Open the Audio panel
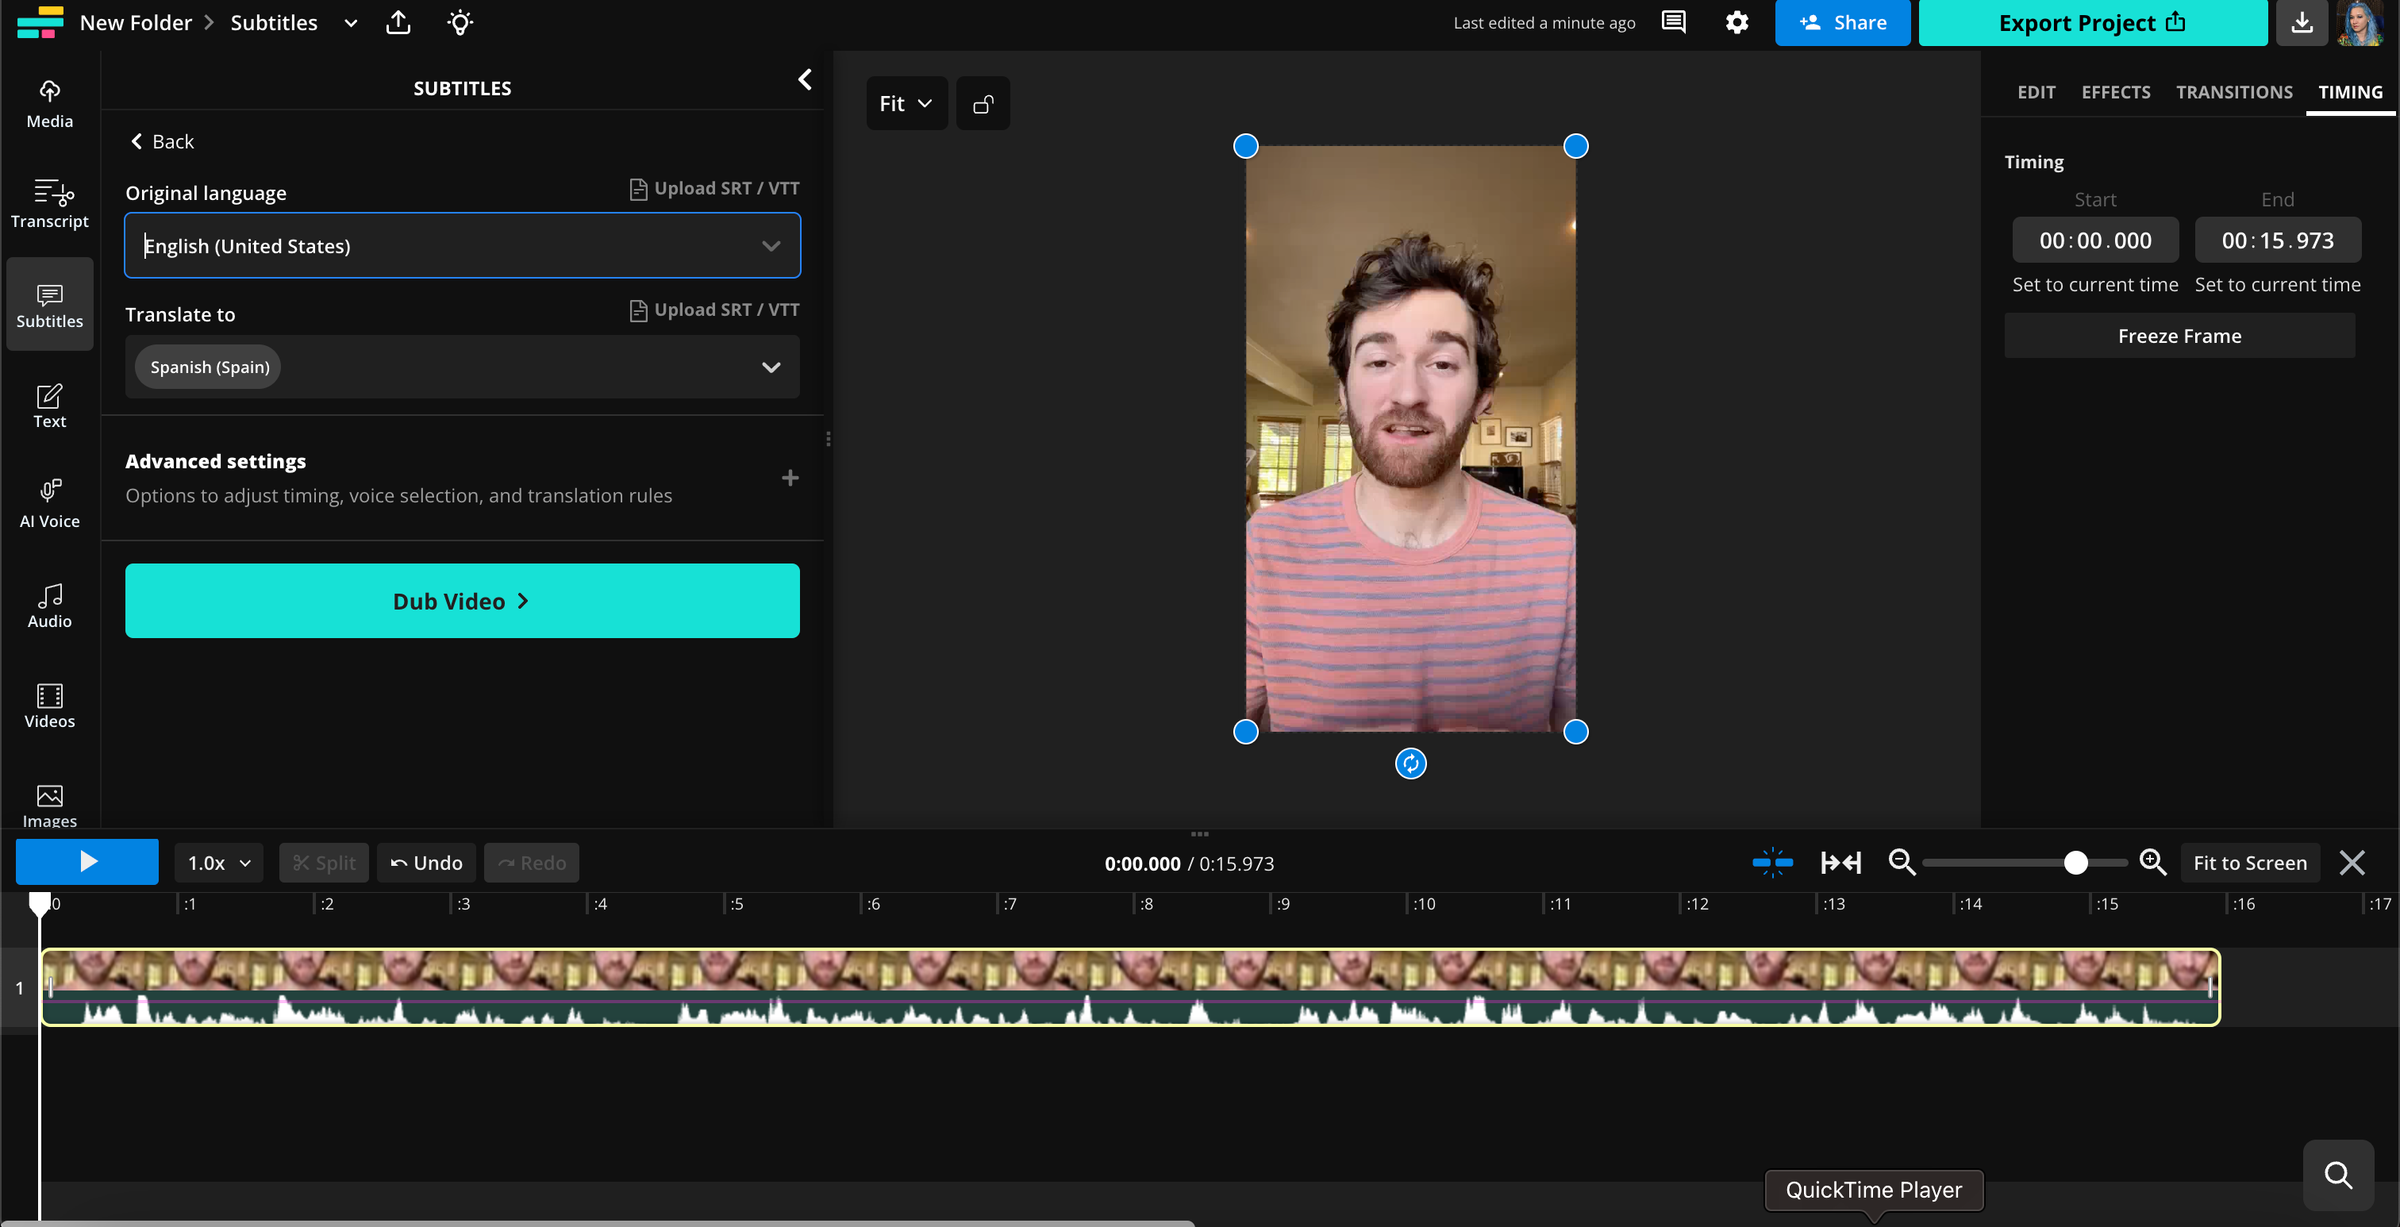Viewport: 2400px width, 1227px height. pyautogui.click(x=49, y=603)
